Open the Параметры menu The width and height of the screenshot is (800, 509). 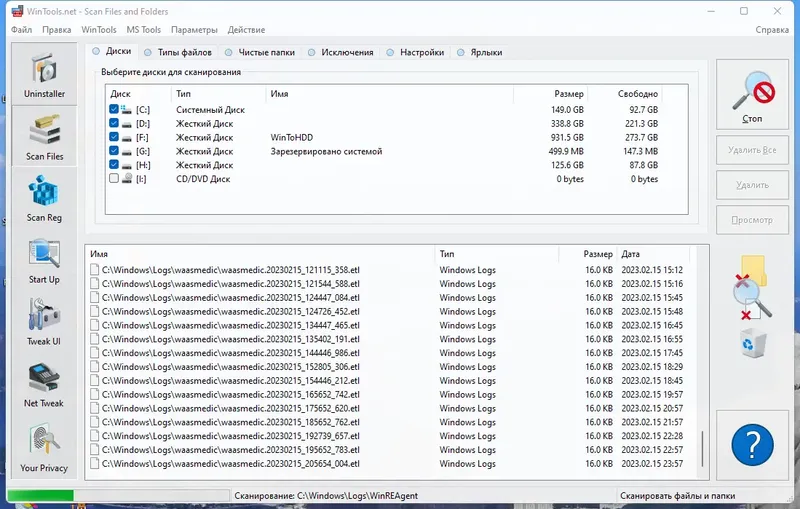(x=194, y=30)
